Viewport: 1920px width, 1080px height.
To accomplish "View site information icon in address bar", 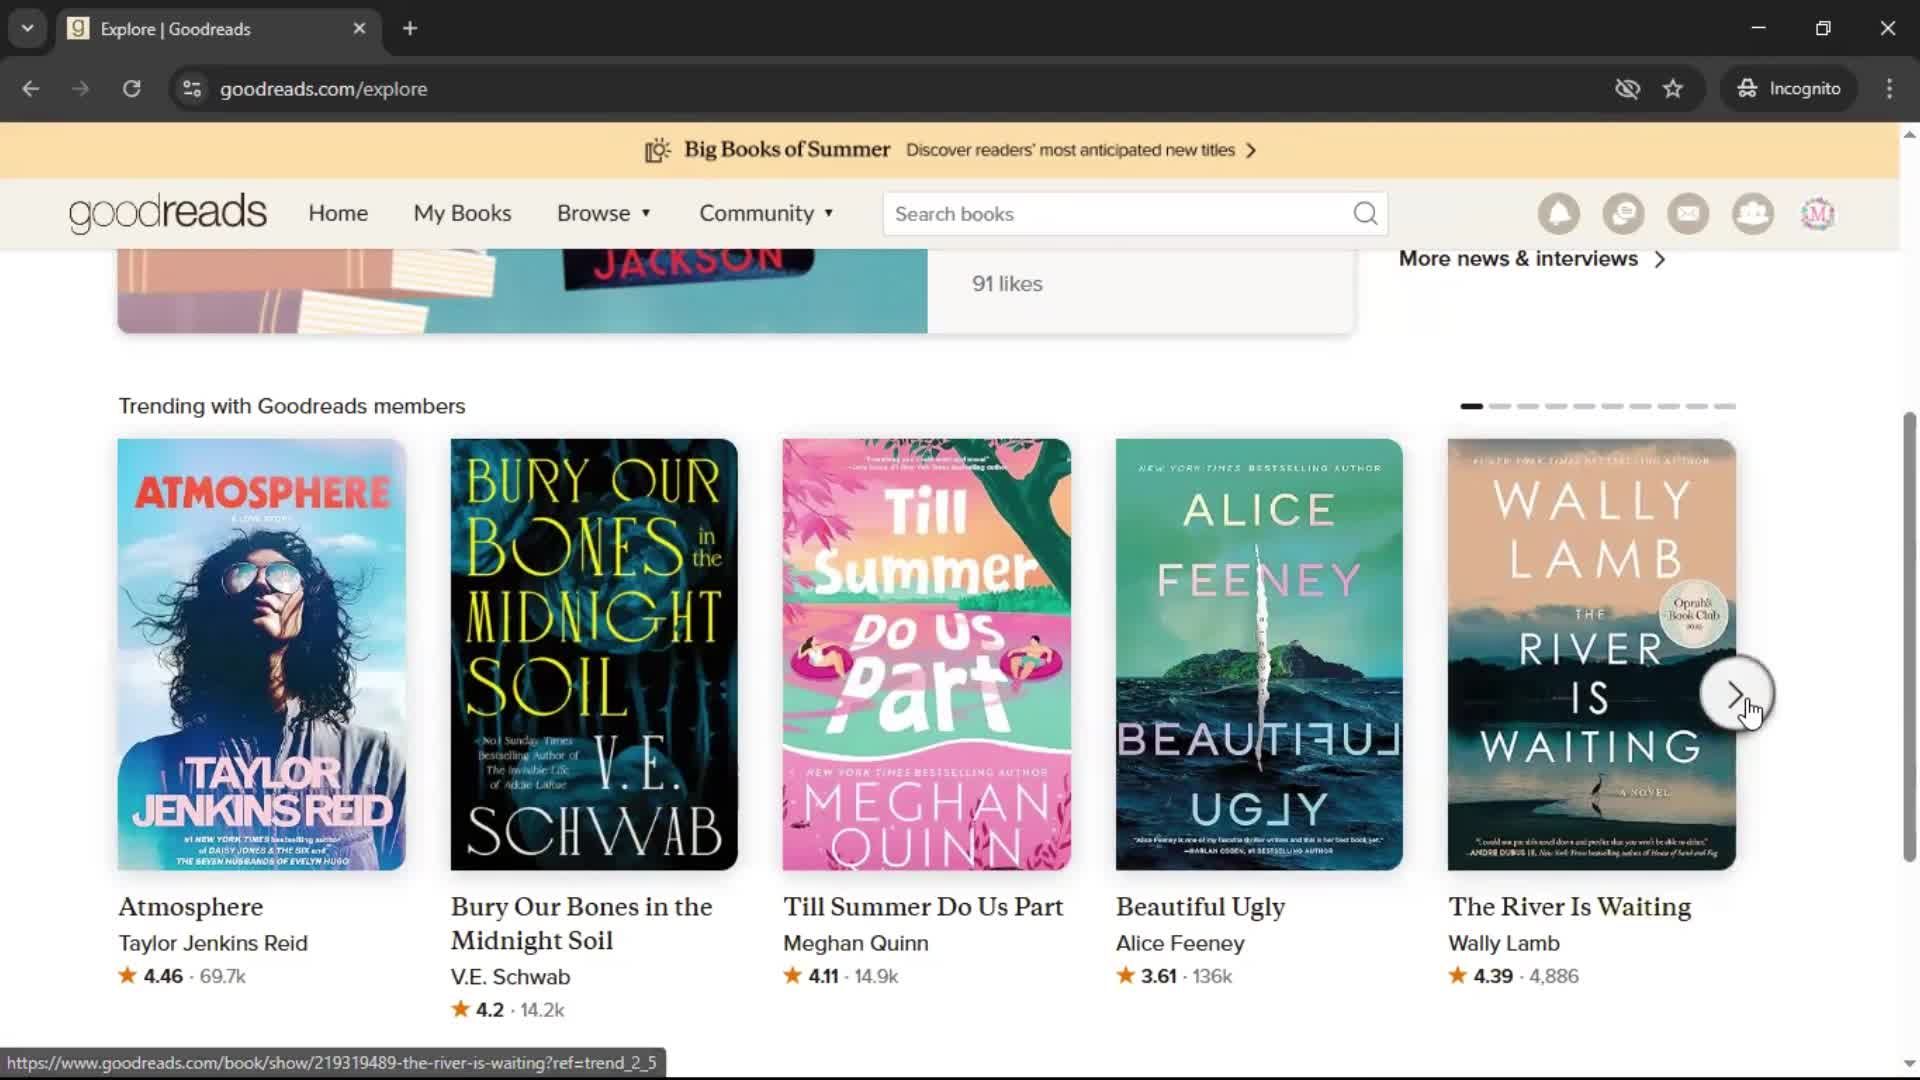I will [x=192, y=89].
